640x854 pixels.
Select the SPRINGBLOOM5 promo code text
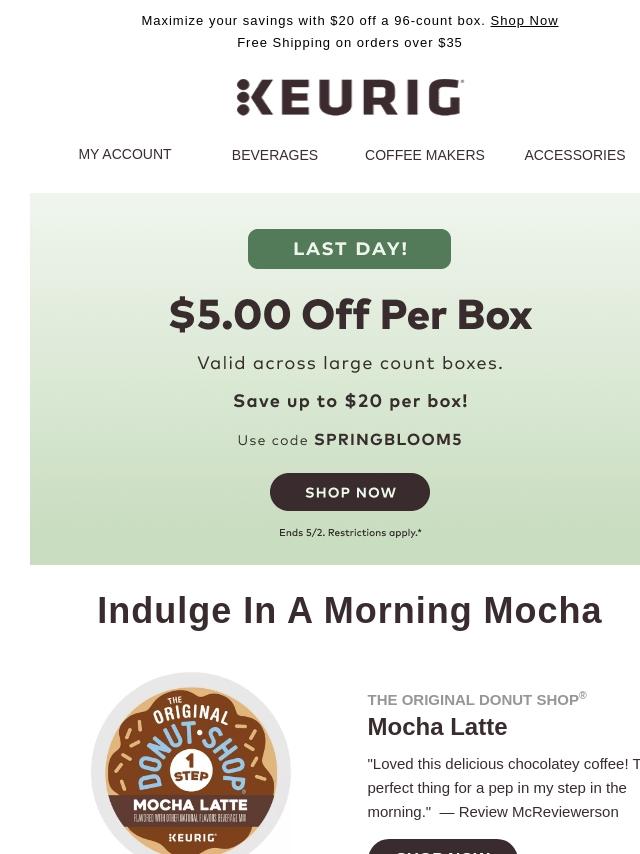point(388,440)
